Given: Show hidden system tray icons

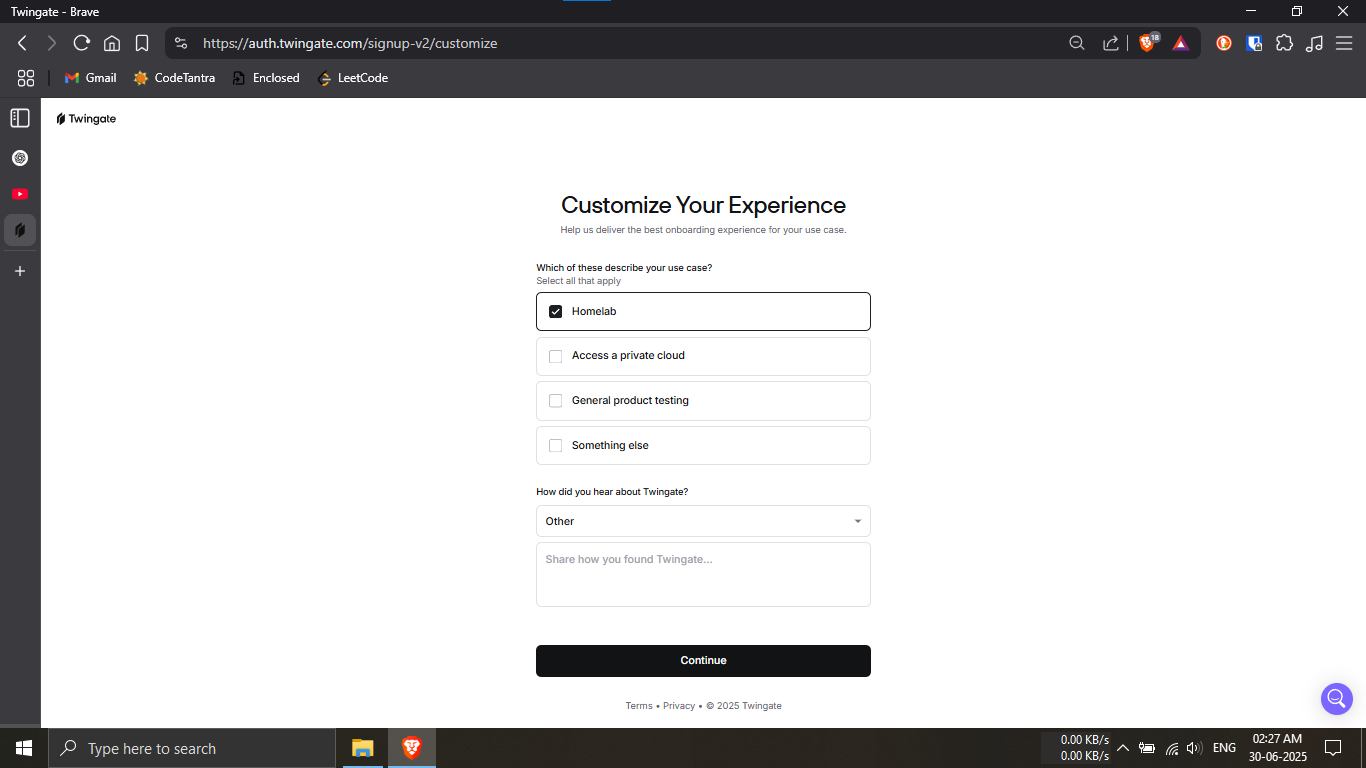Looking at the screenshot, I should click(1122, 748).
